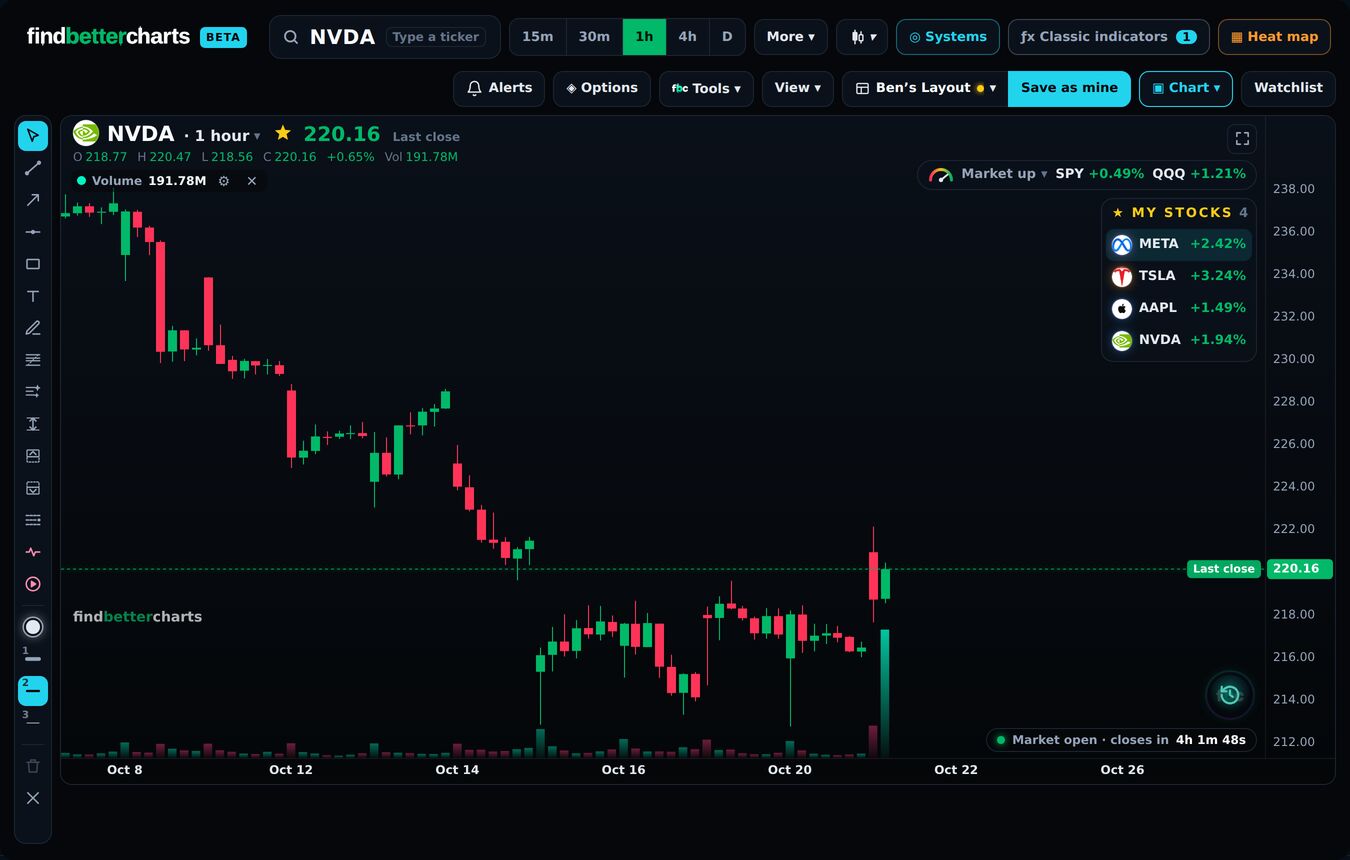This screenshot has width=1350, height=860.
Task: Open the More timeframes dropdown
Action: pyautogui.click(x=790, y=37)
